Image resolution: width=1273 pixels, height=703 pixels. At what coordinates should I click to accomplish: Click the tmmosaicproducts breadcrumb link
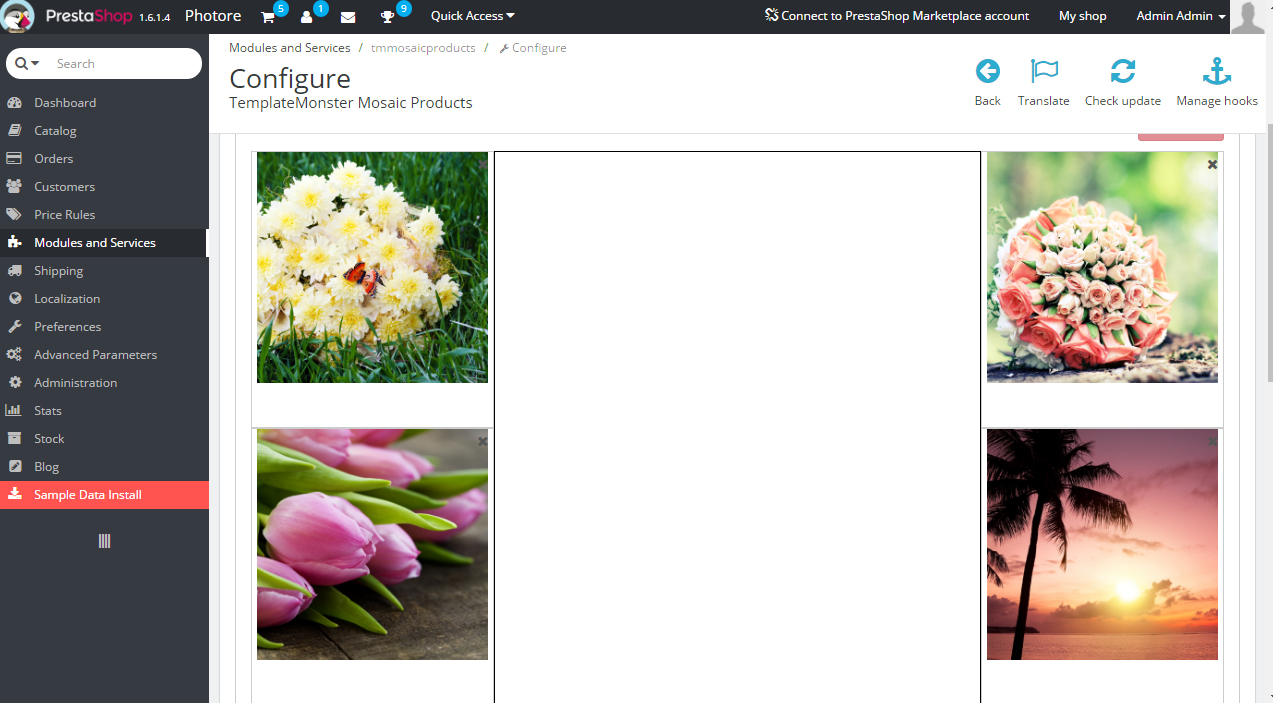(x=423, y=48)
